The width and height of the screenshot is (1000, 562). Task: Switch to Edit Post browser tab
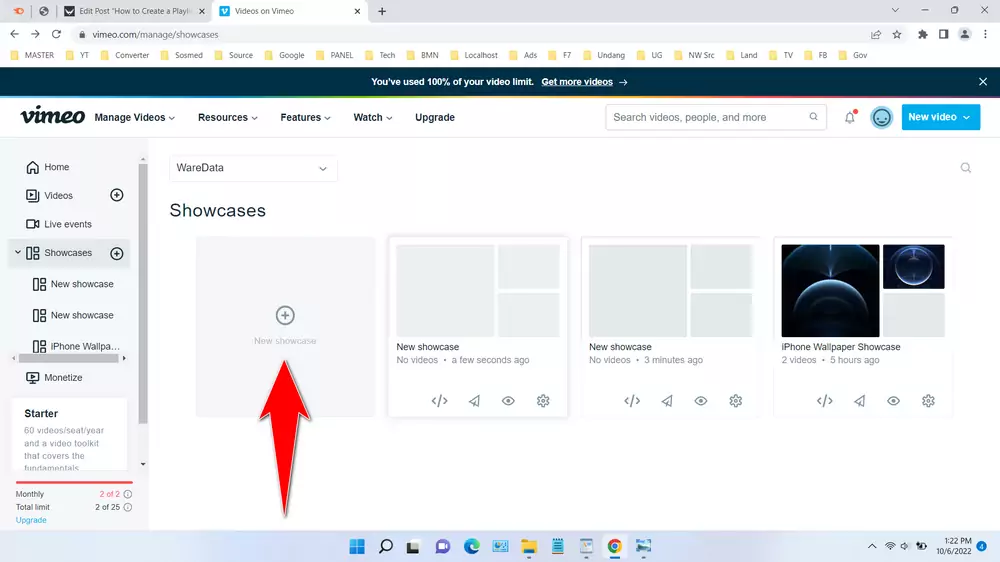pos(135,11)
